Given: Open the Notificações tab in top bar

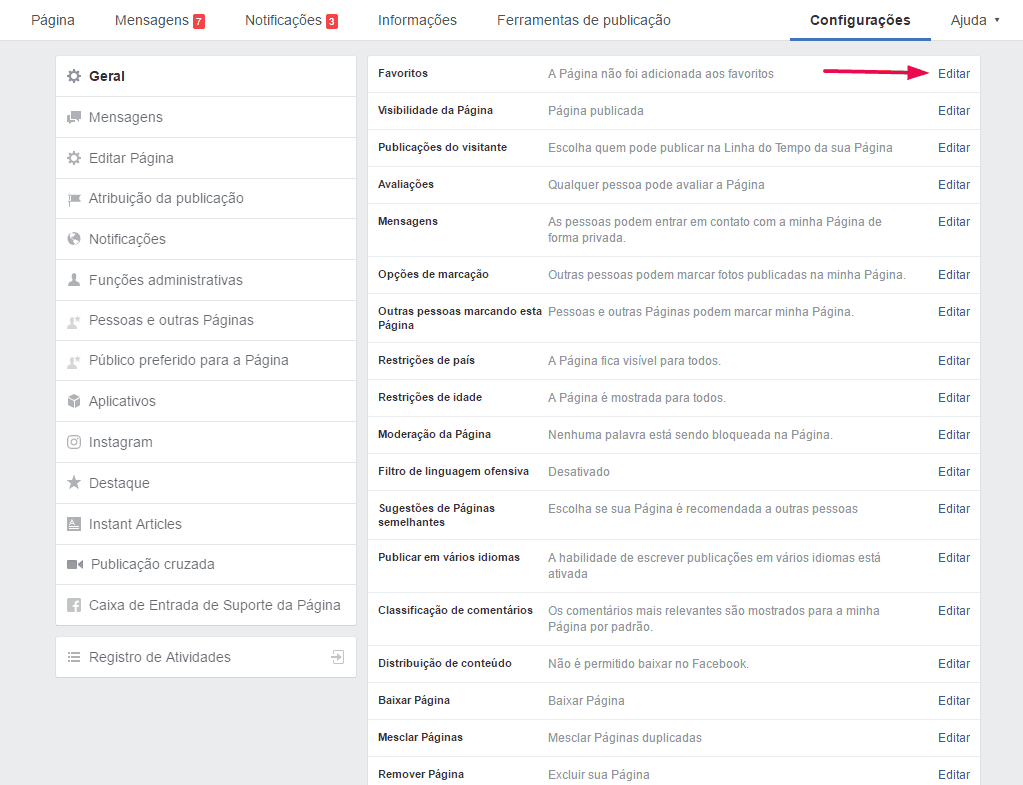Looking at the screenshot, I should [292, 20].
